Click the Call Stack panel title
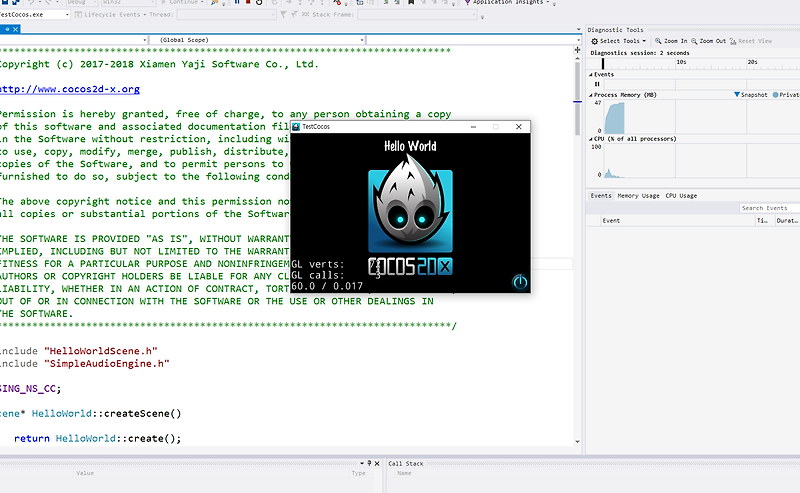Viewport: 800px width, 493px height. click(x=406, y=463)
